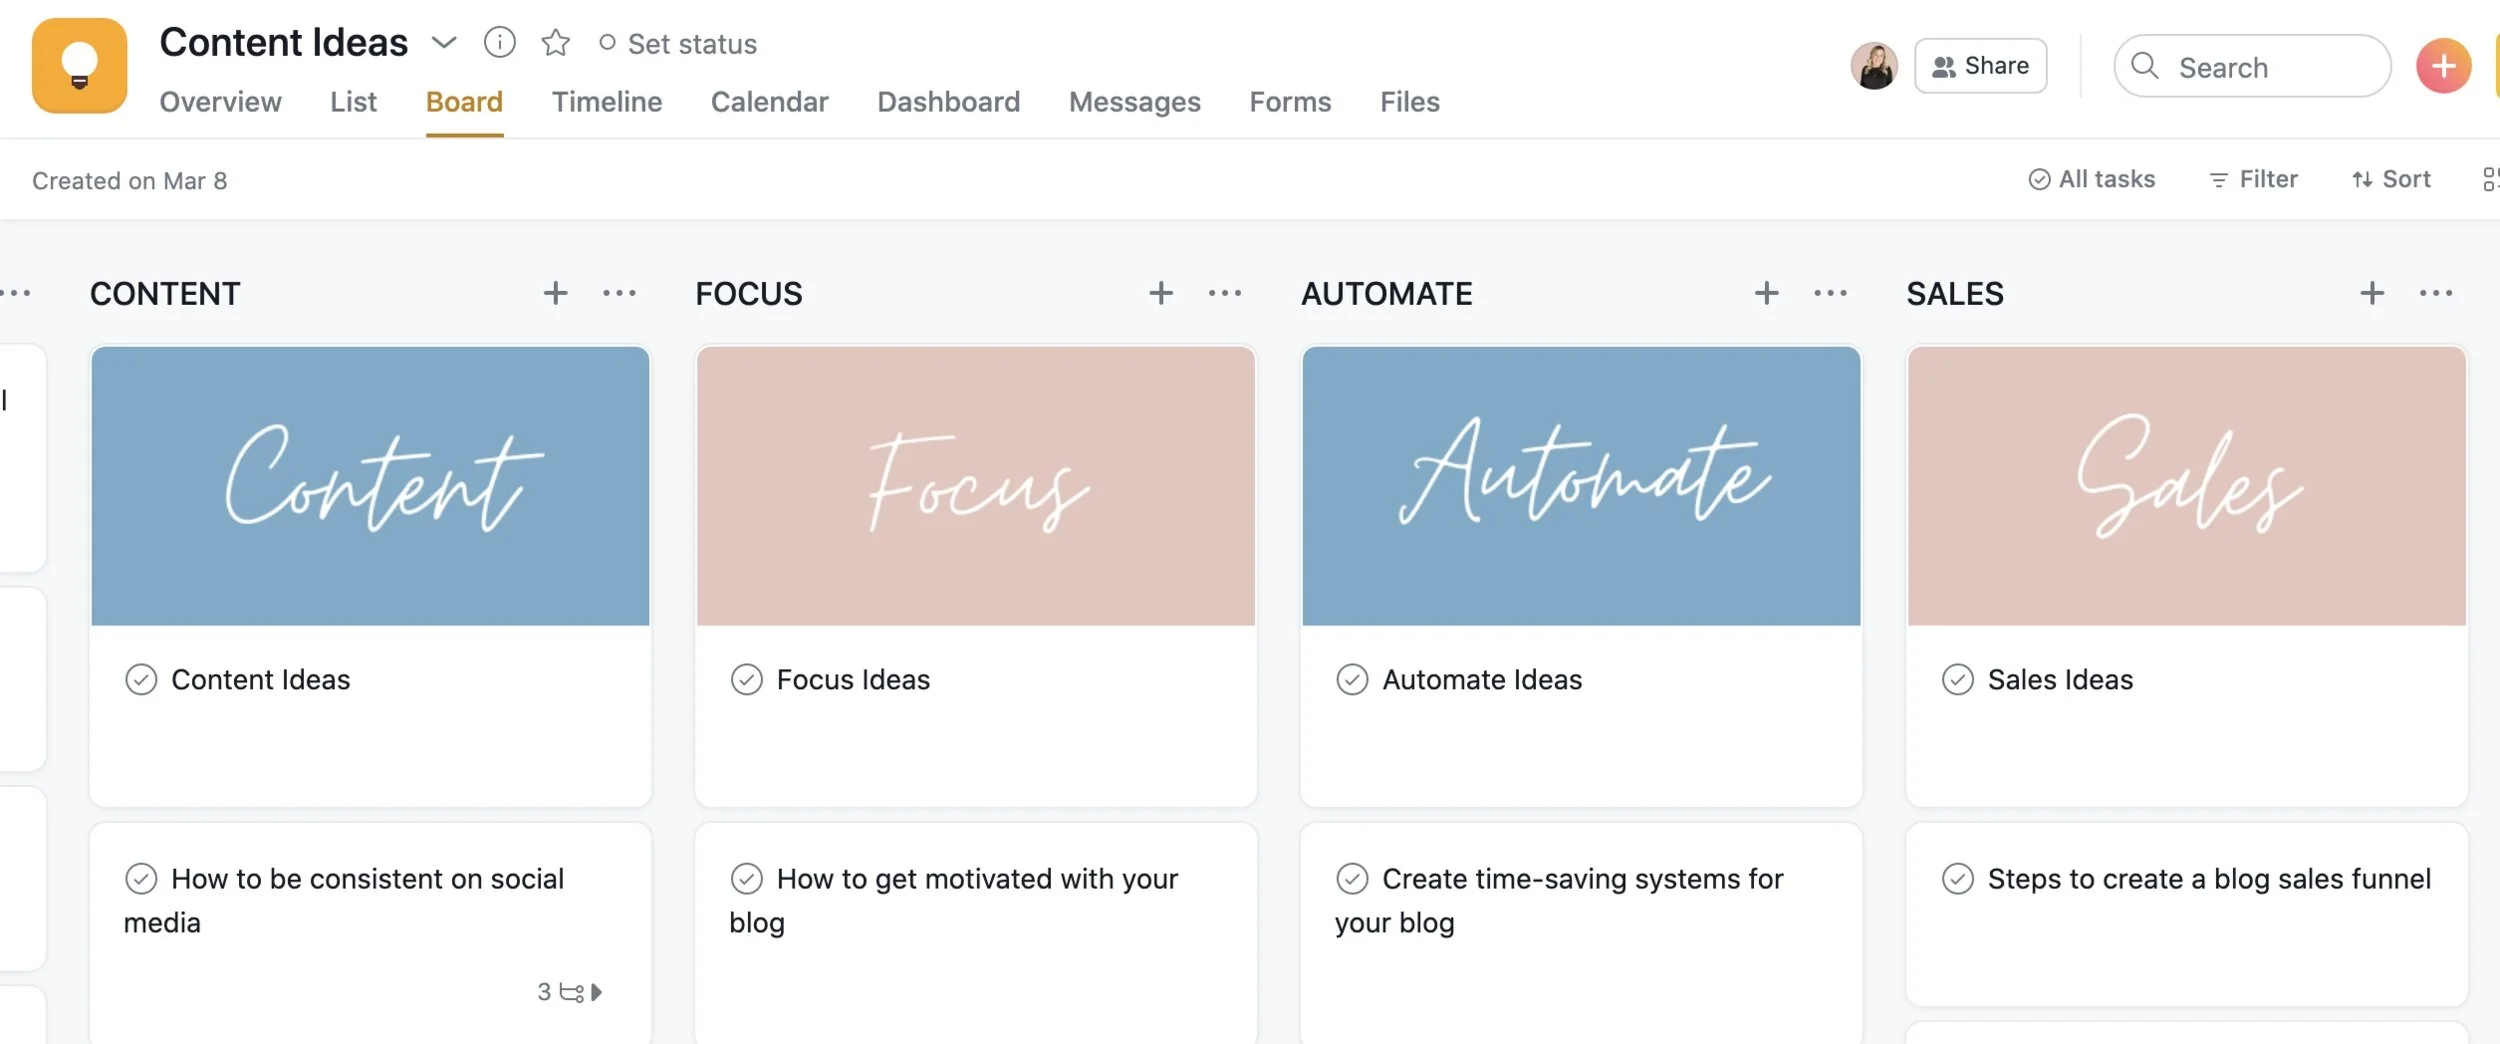The image size is (2500, 1044).
Task: Complete the blog sales funnel task
Action: tap(1957, 879)
